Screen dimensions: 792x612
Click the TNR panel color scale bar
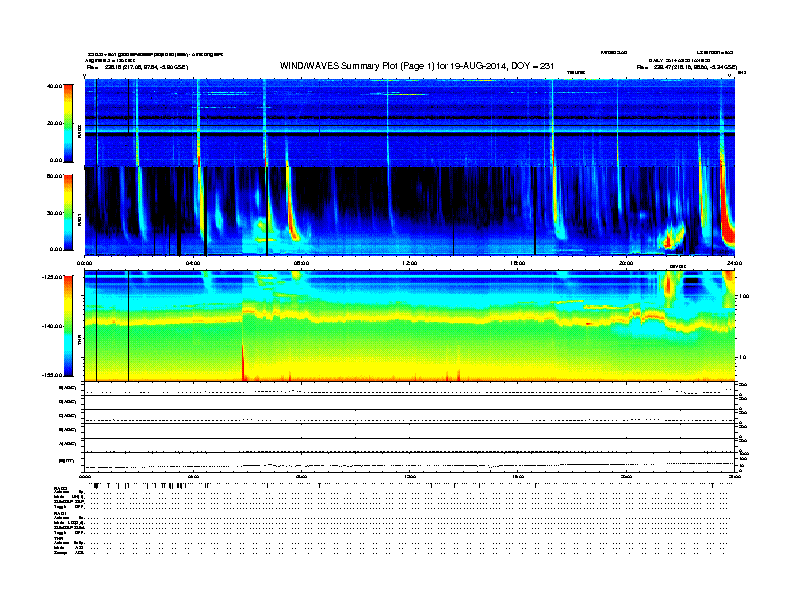68,326
